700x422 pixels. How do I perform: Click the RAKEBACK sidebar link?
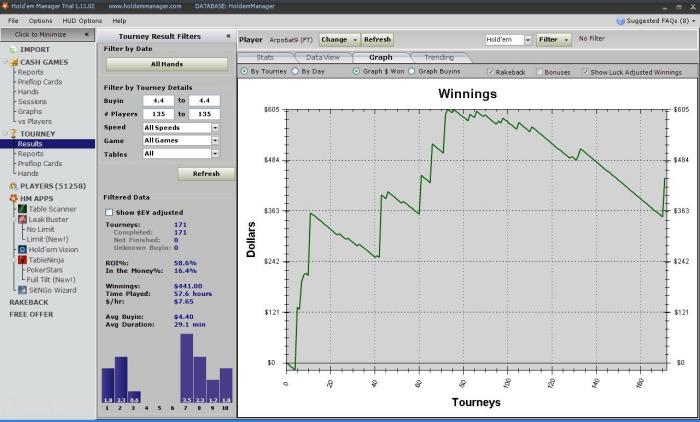click(29, 302)
